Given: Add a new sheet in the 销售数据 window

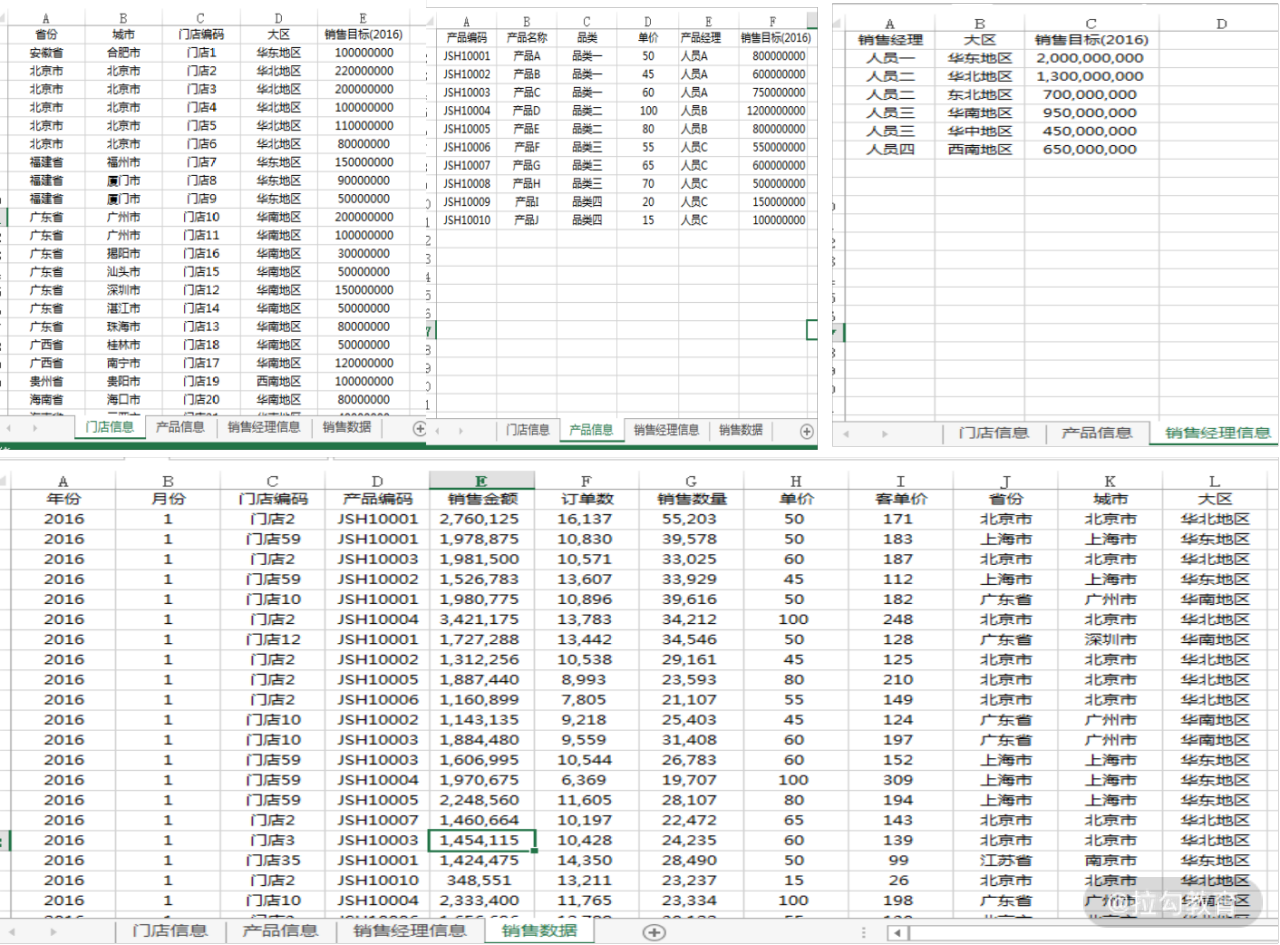Looking at the screenshot, I should click(x=654, y=931).
